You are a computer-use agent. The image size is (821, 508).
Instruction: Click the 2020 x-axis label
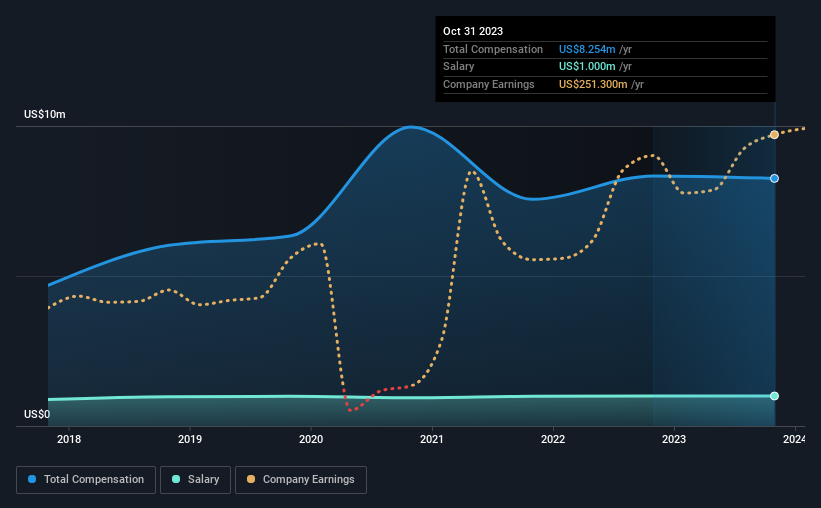[311, 439]
